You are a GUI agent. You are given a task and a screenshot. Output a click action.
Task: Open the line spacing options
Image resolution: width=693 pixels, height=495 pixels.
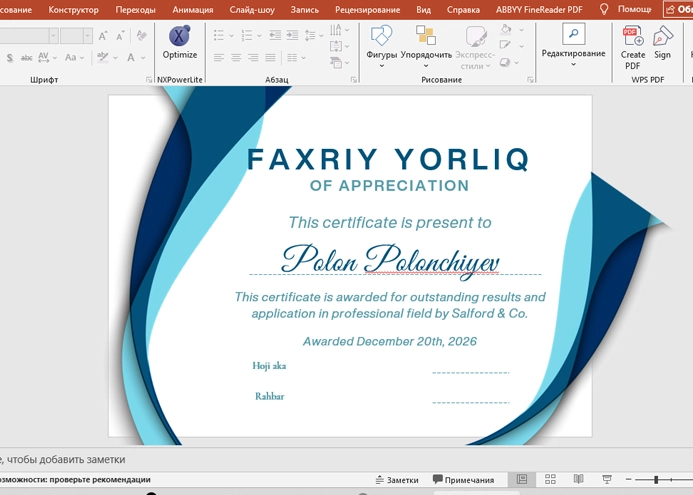tap(313, 35)
